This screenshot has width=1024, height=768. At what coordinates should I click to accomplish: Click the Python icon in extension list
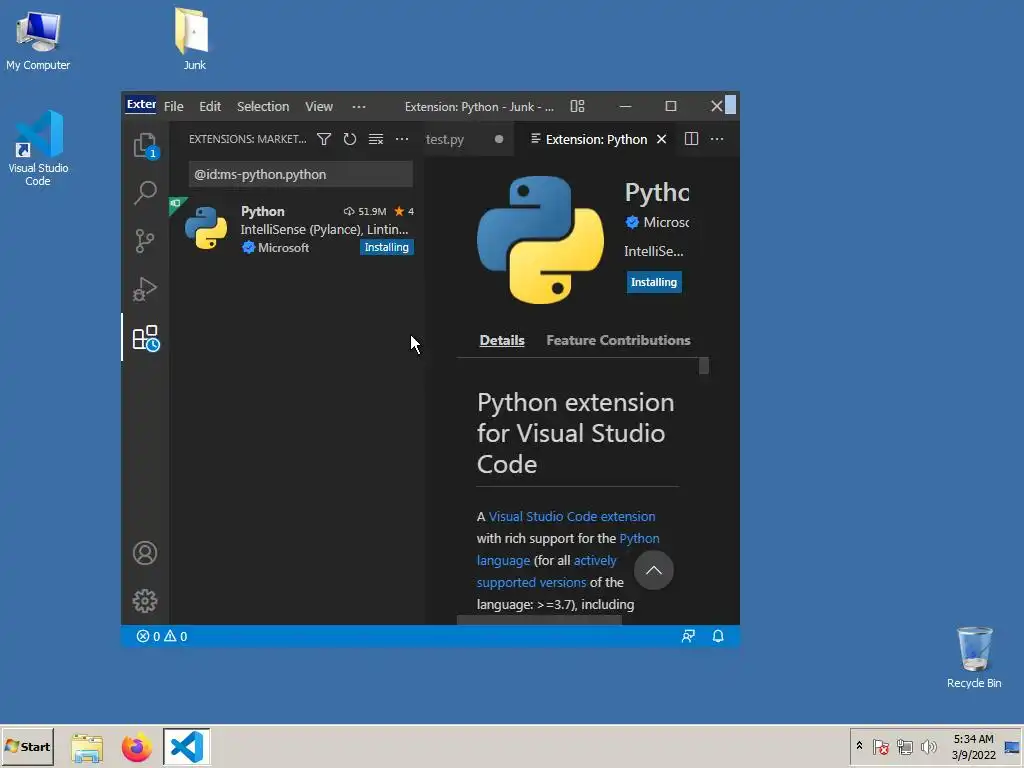(206, 228)
